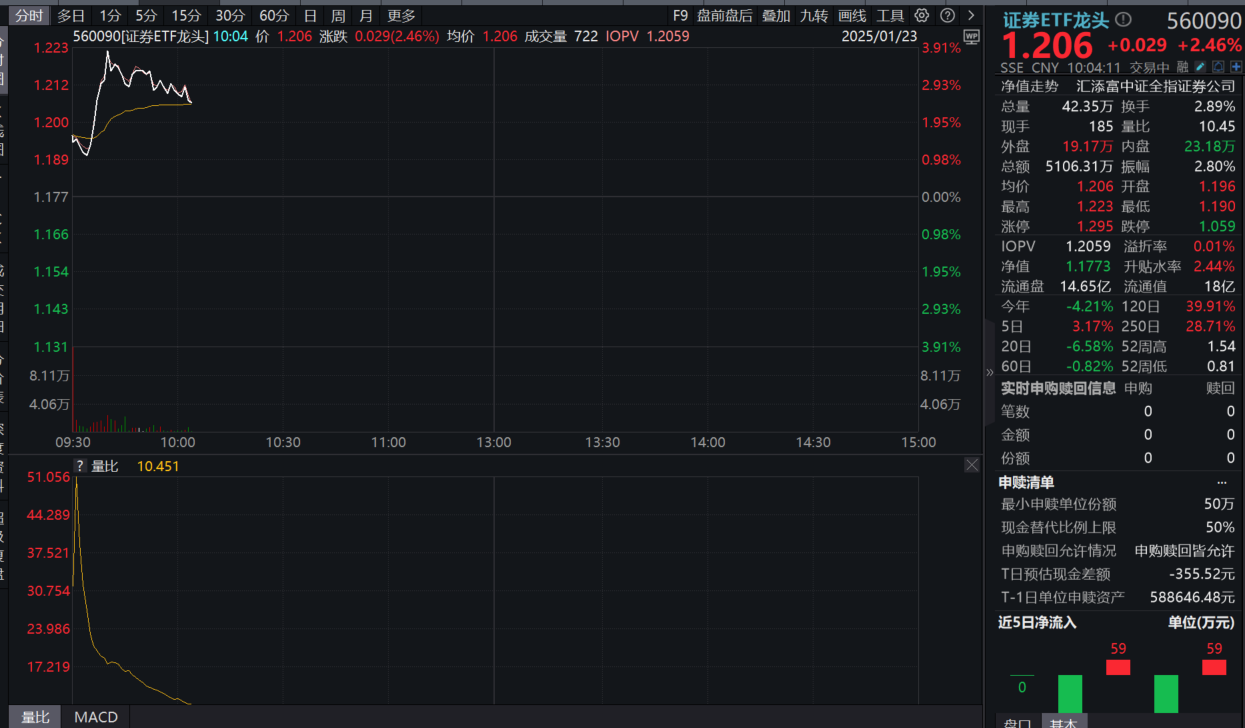
Task: Click the 量比 question-mark help icon
Action: click(x=80, y=466)
